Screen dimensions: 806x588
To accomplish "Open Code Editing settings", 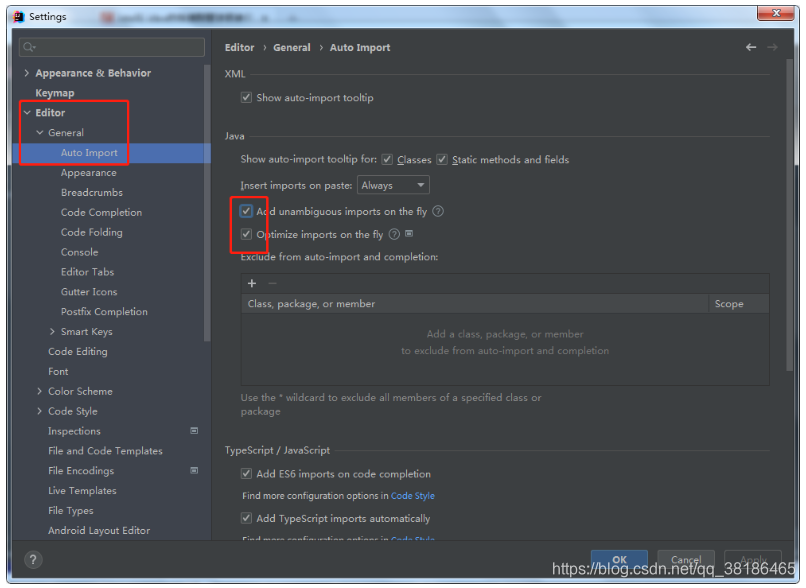I will tap(78, 352).
